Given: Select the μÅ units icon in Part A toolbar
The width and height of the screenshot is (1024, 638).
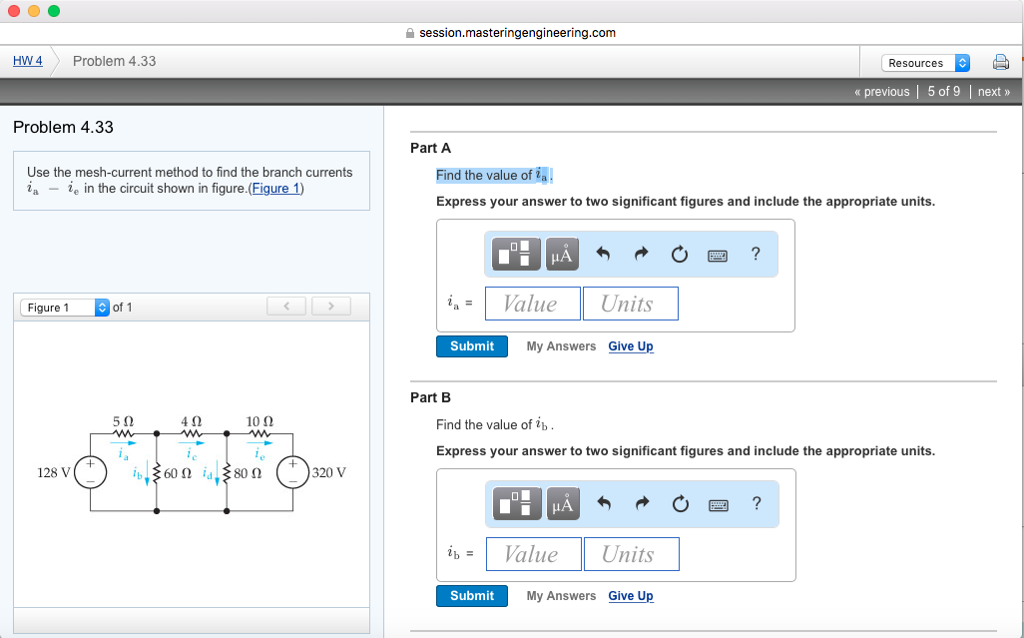Looking at the screenshot, I should tap(561, 254).
